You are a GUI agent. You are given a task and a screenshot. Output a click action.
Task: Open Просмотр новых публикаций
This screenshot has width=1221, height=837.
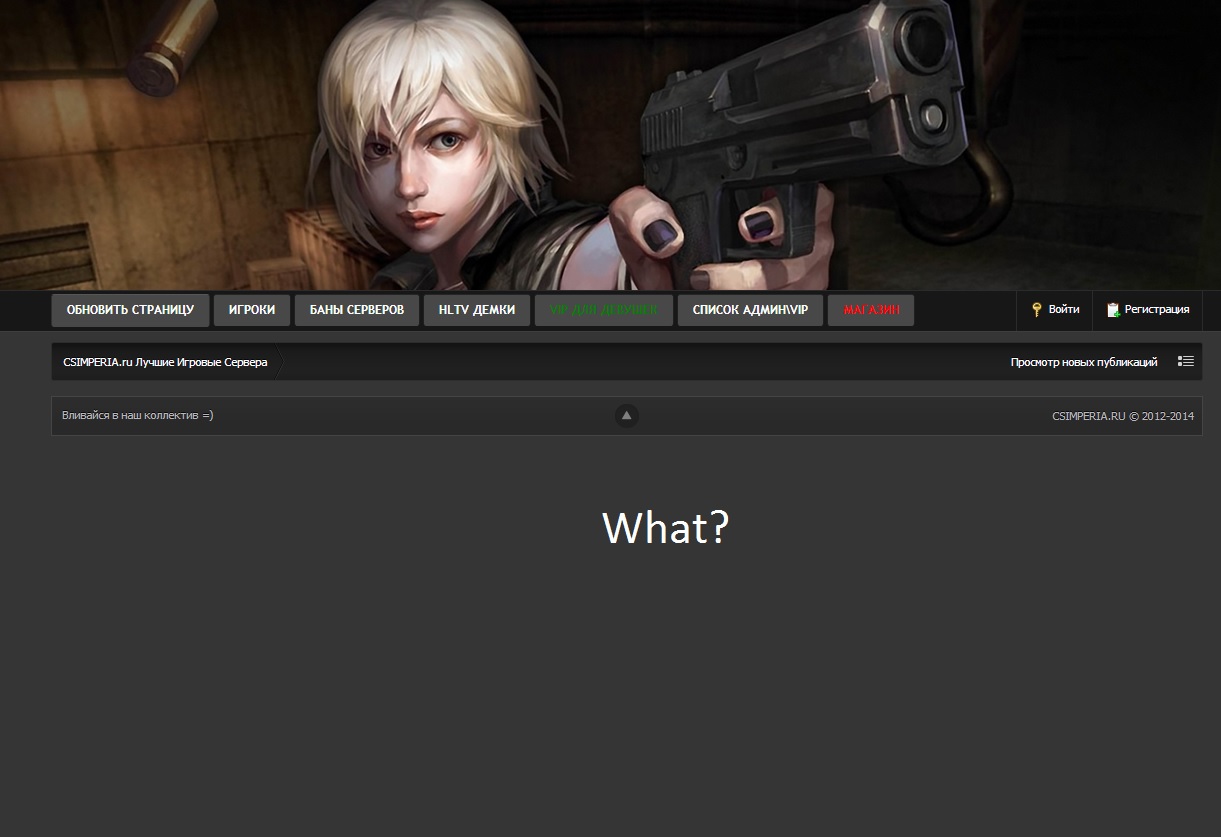tap(1084, 362)
